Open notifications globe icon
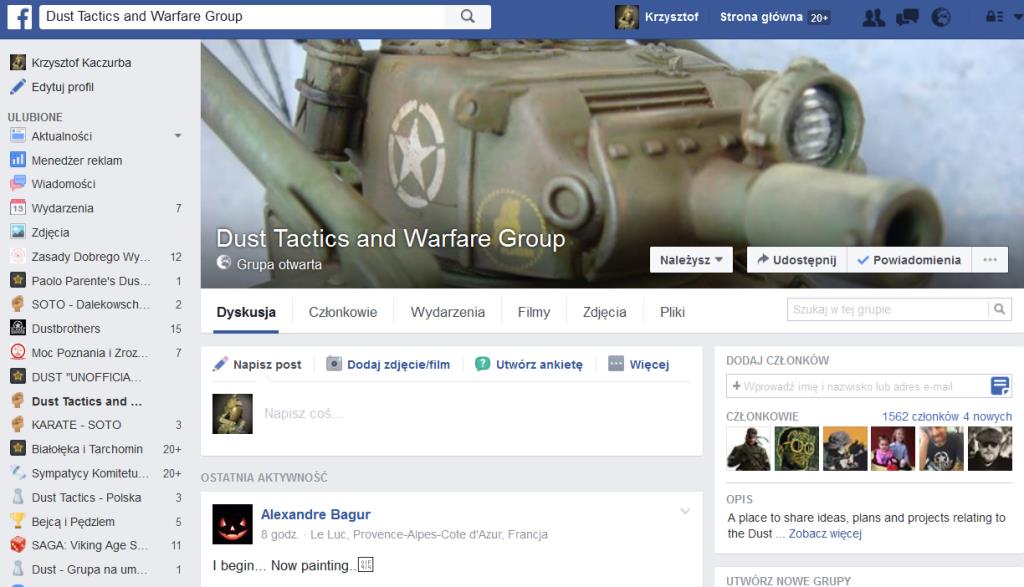The image size is (1024, 587). (x=940, y=18)
